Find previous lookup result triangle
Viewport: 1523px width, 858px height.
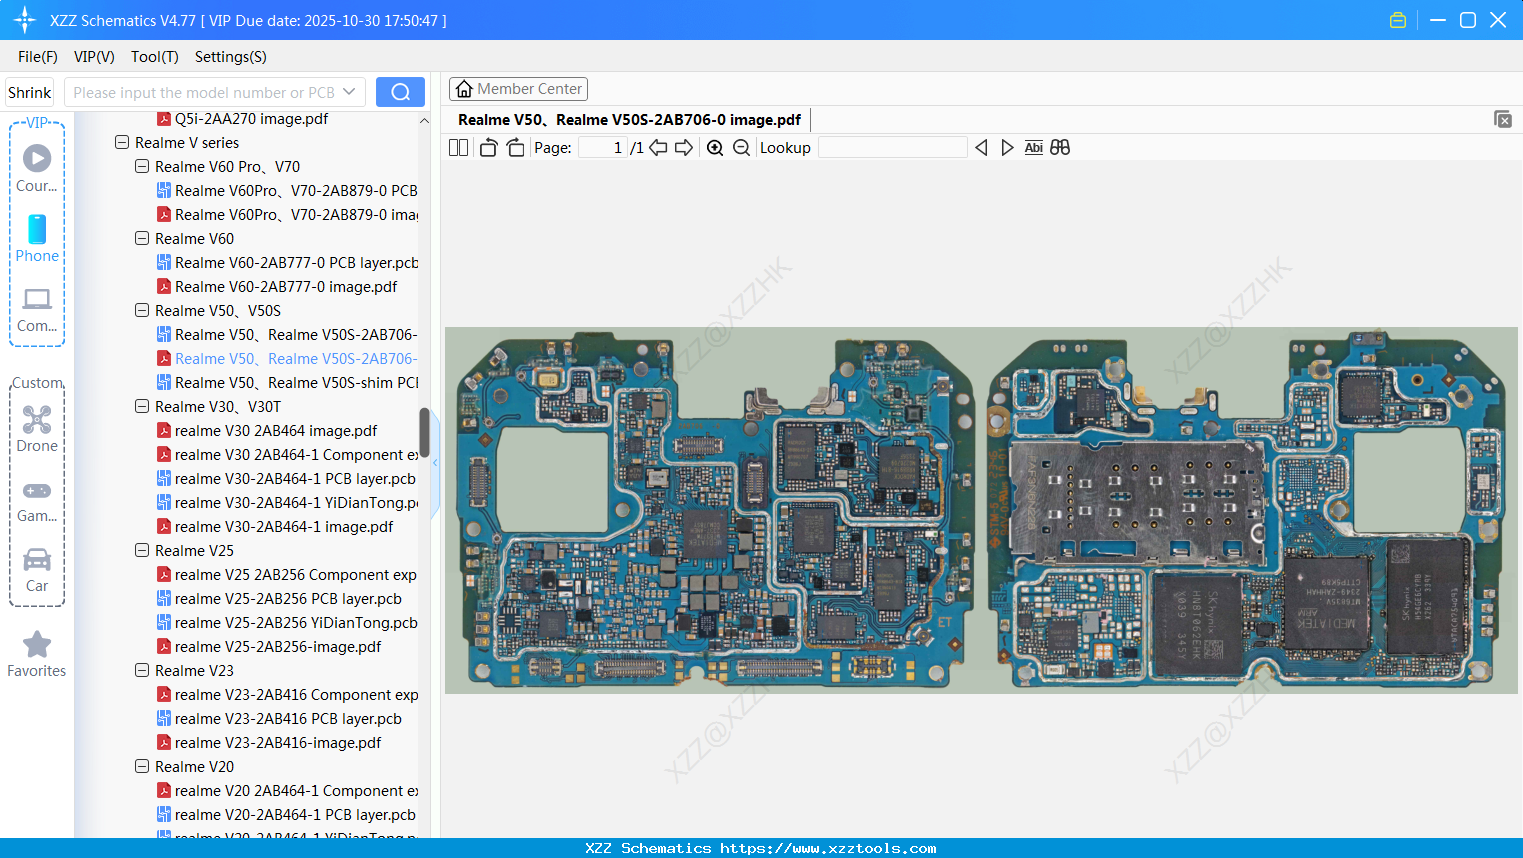click(981, 148)
